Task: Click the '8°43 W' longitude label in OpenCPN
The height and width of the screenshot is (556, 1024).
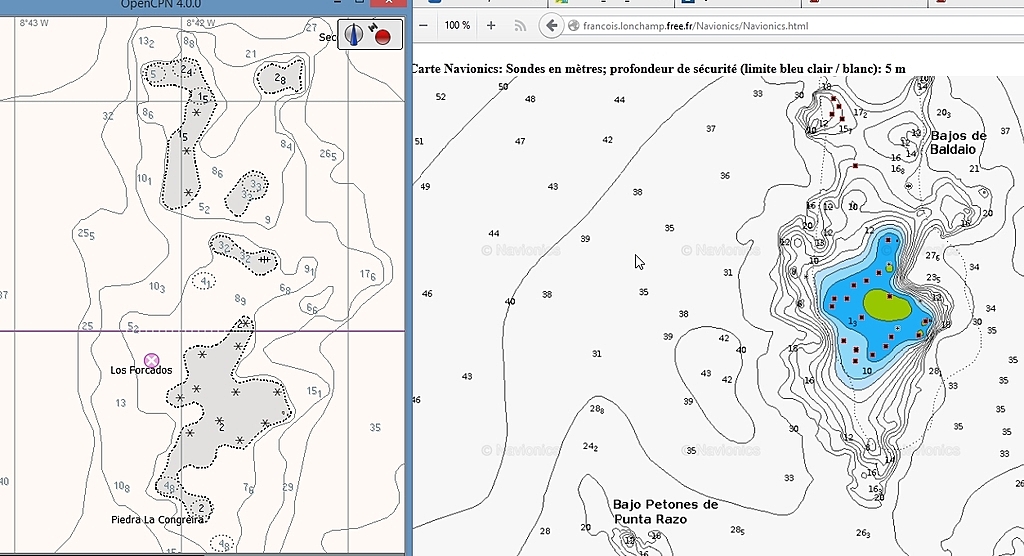Action: click(x=34, y=23)
